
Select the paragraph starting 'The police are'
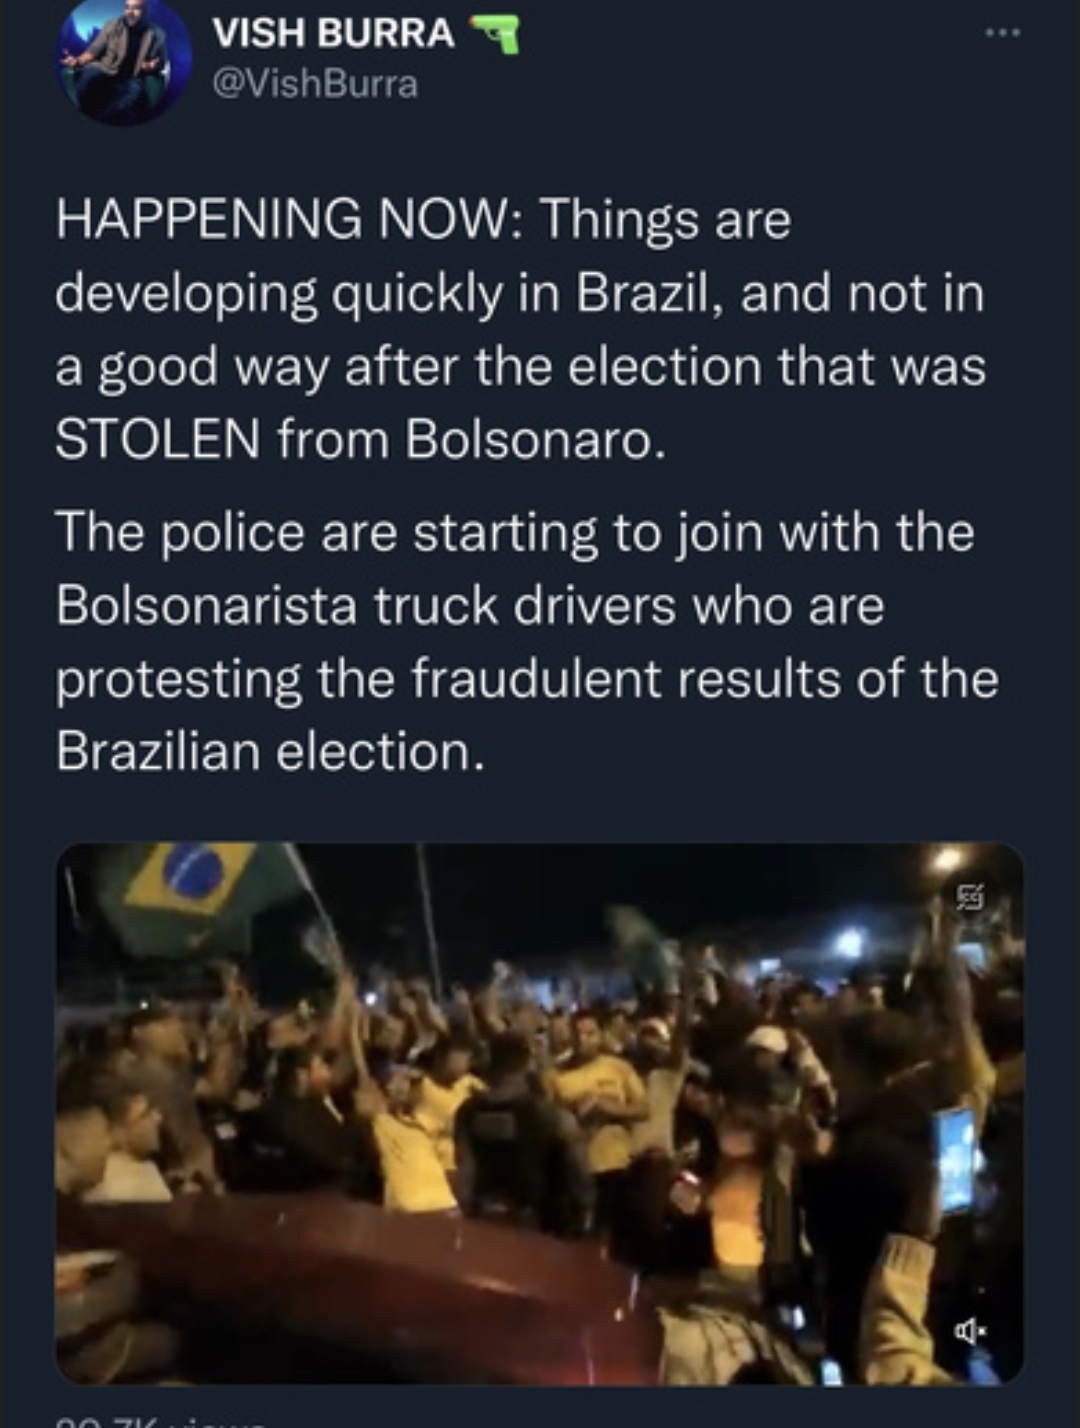tap(527, 641)
